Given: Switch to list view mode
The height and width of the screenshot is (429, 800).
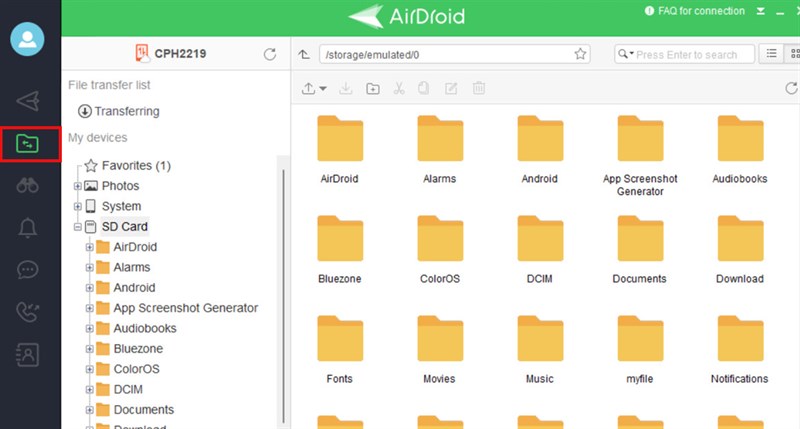Looking at the screenshot, I should 771,54.
